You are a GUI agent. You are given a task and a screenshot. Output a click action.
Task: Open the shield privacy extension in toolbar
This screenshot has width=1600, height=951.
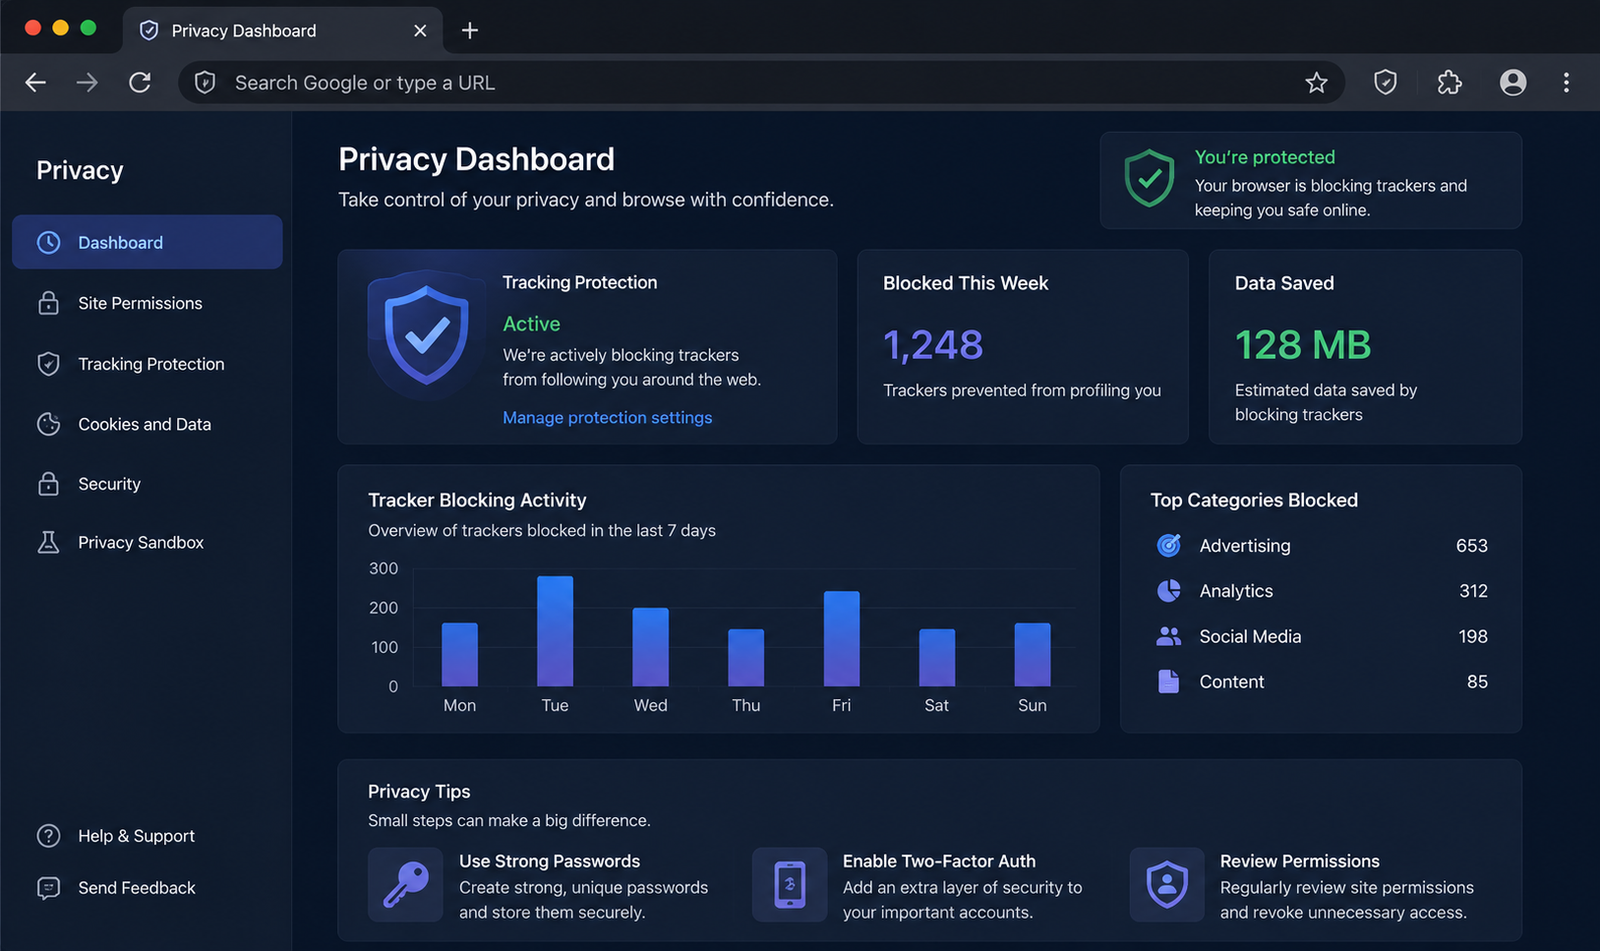pos(1385,82)
